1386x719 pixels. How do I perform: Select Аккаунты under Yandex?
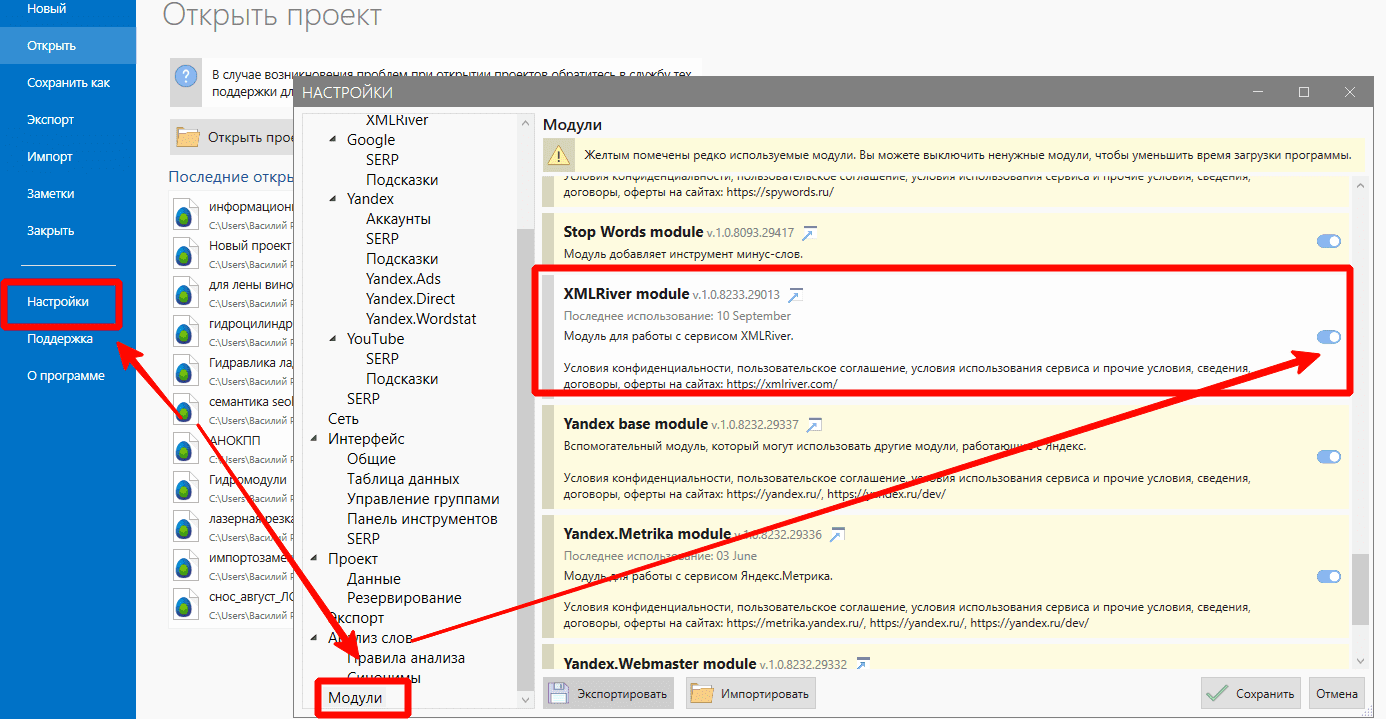(398, 219)
